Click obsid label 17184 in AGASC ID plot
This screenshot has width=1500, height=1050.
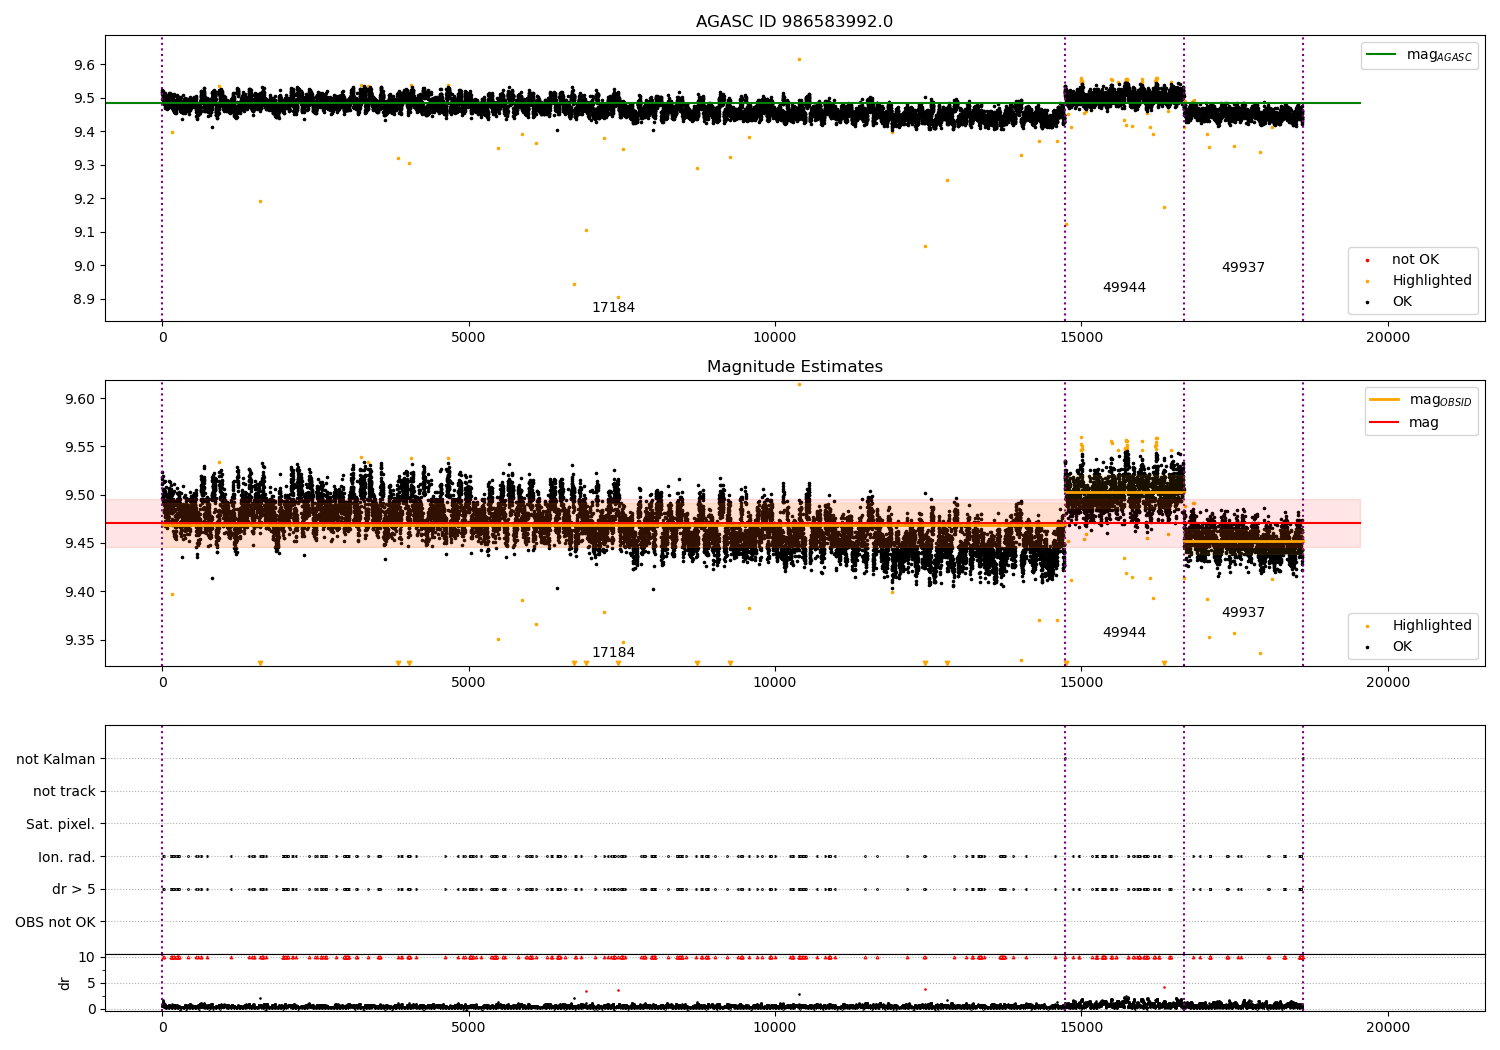613,308
